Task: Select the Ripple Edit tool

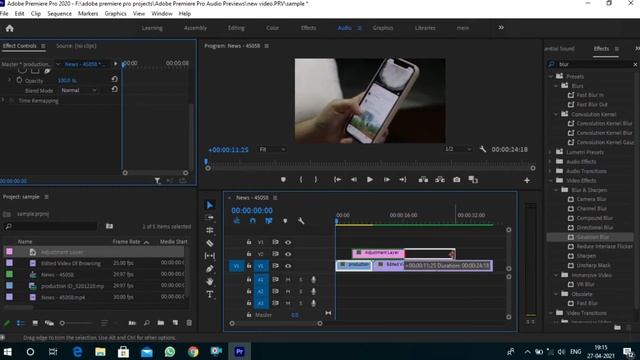Action: pyautogui.click(x=210, y=230)
